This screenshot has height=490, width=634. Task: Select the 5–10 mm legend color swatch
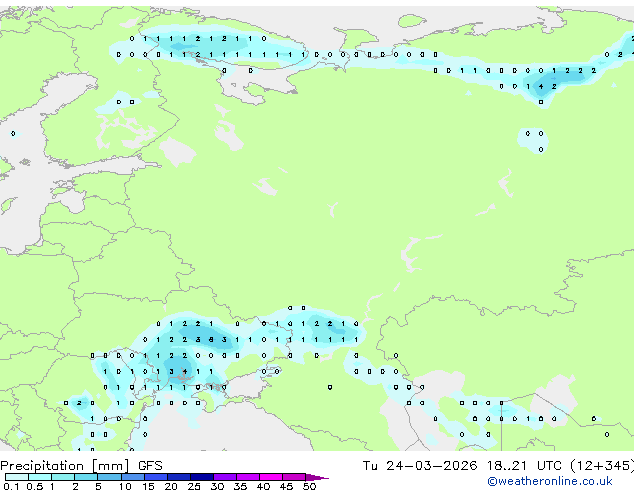[x=109, y=477]
